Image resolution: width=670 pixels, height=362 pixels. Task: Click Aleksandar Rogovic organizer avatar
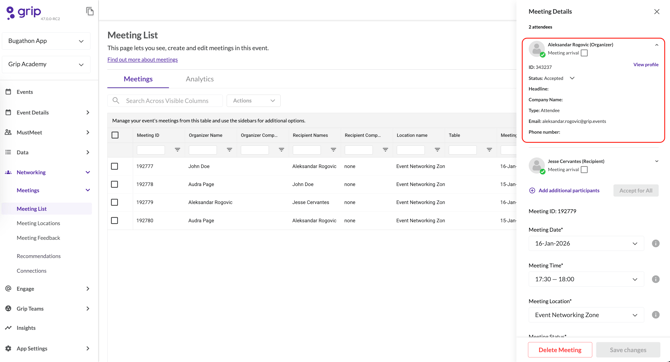coord(537,49)
